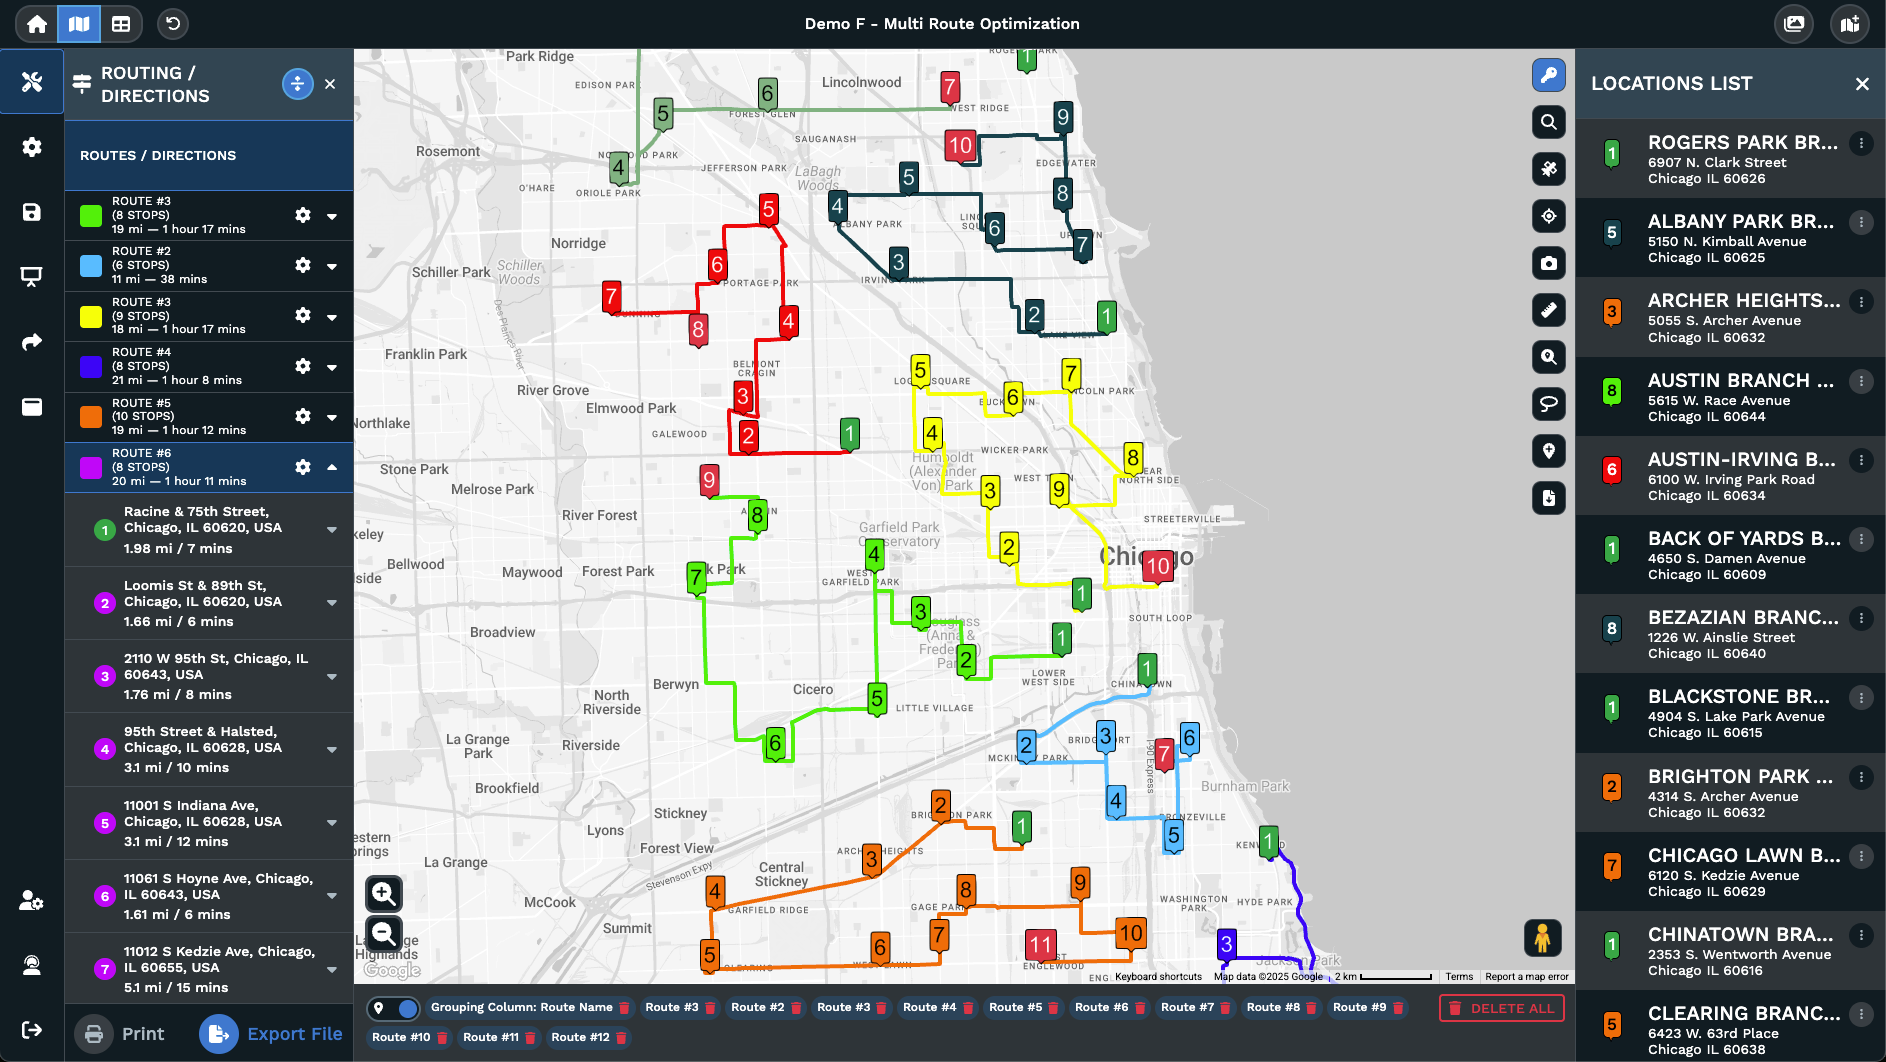The image size is (1886, 1062).
Task: Switch to the home view
Action: (x=37, y=24)
